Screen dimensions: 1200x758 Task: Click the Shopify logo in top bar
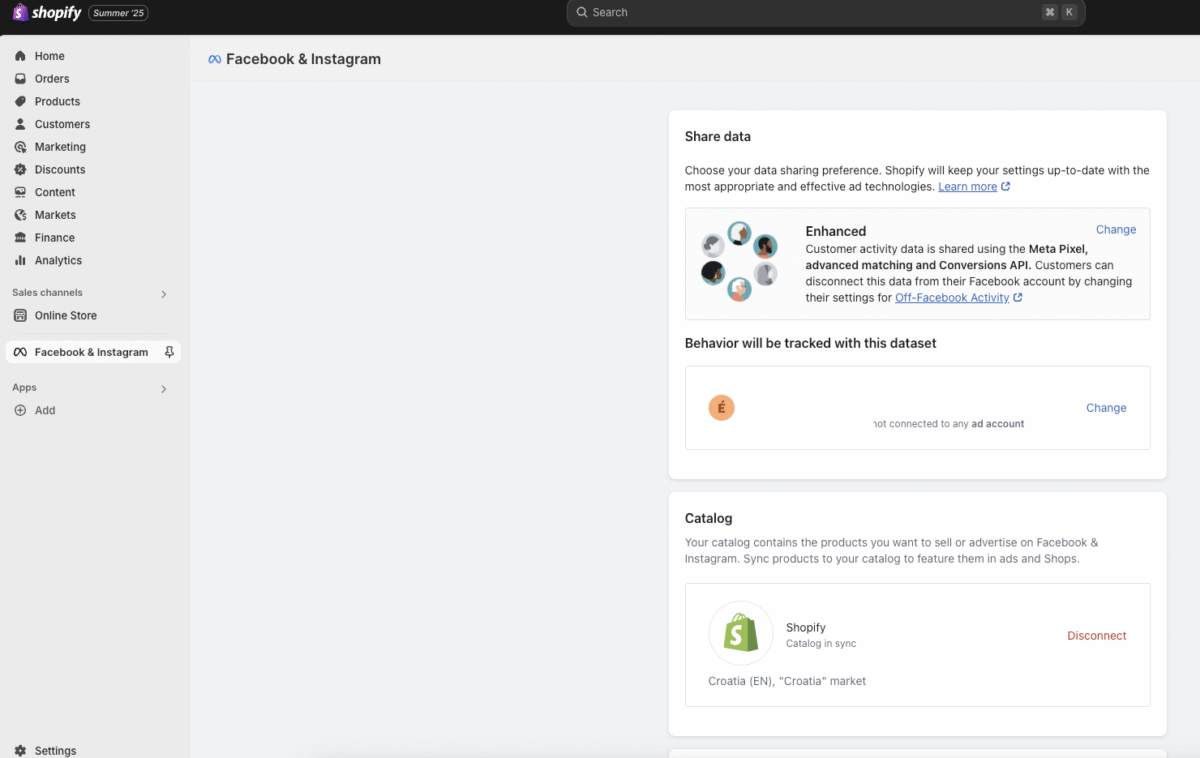tap(47, 13)
